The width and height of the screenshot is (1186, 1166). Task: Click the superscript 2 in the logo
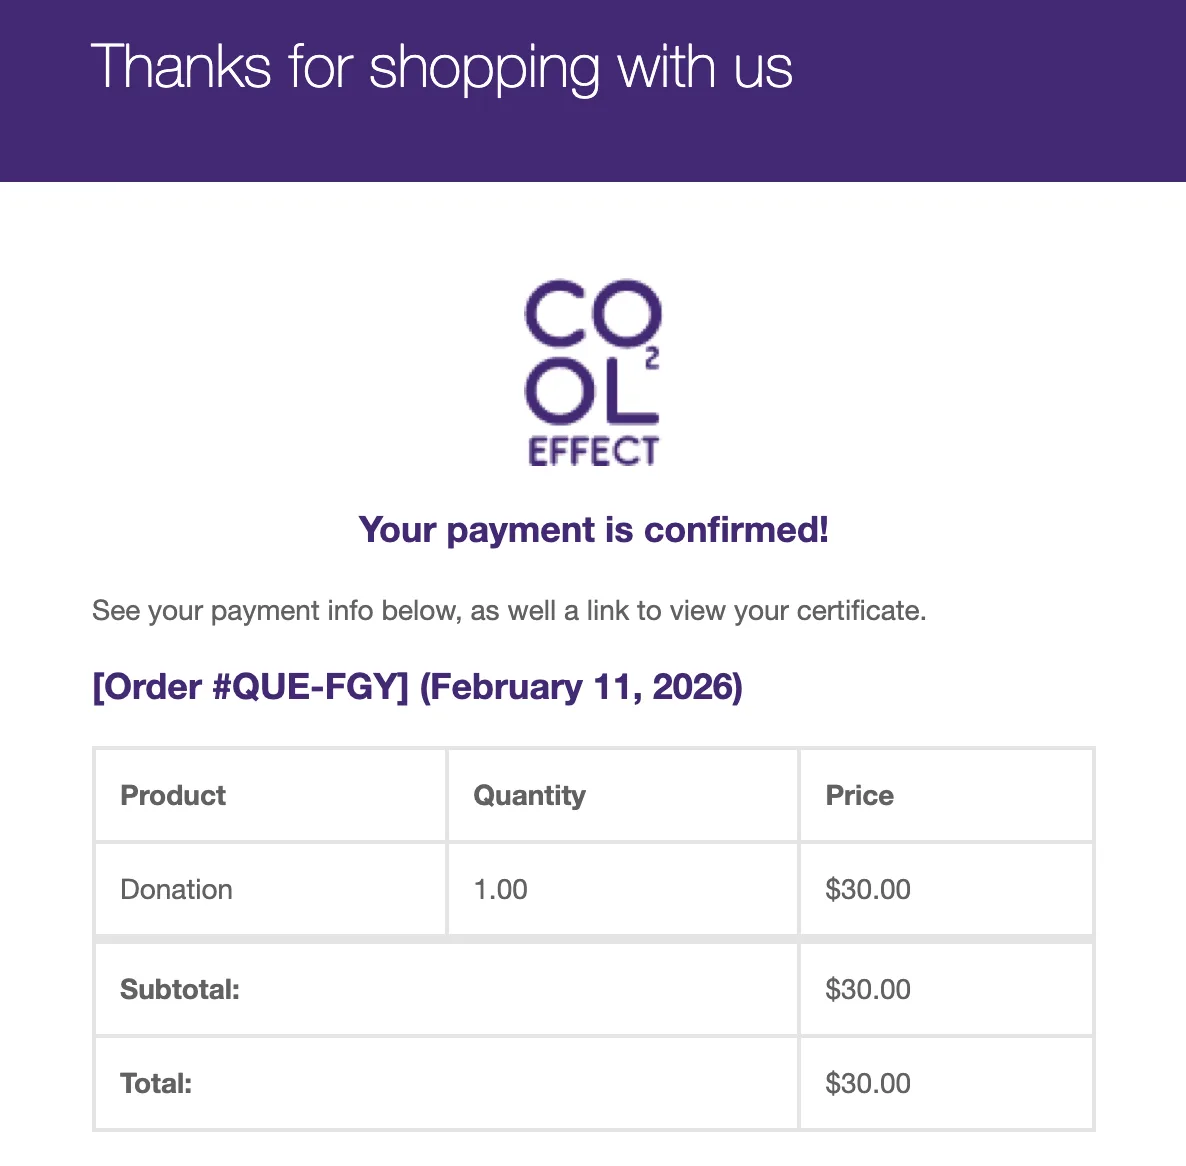(652, 358)
